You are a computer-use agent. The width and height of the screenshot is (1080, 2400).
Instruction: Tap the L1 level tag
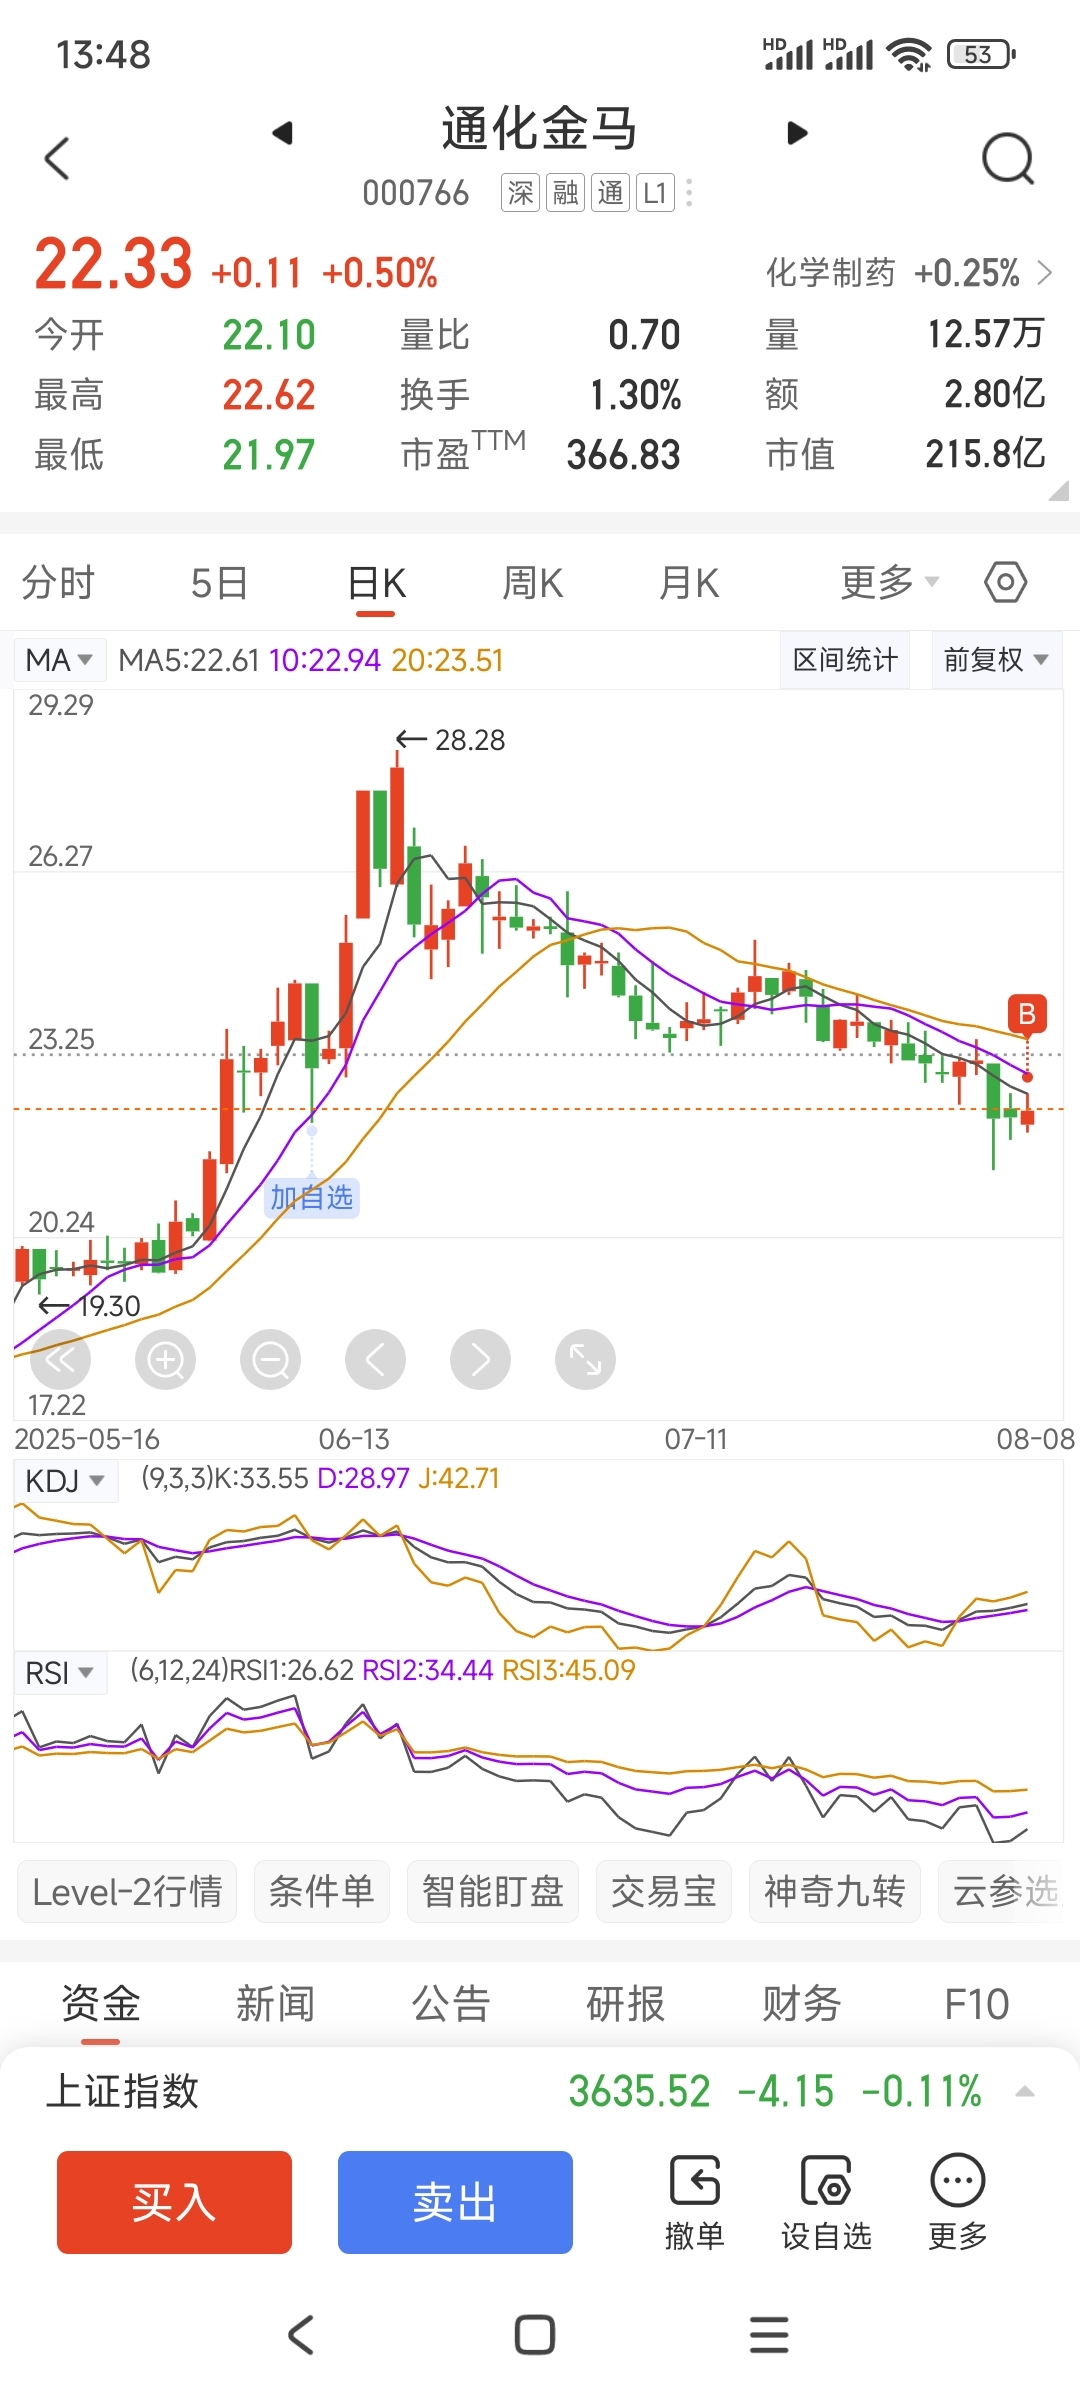(x=655, y=193)
